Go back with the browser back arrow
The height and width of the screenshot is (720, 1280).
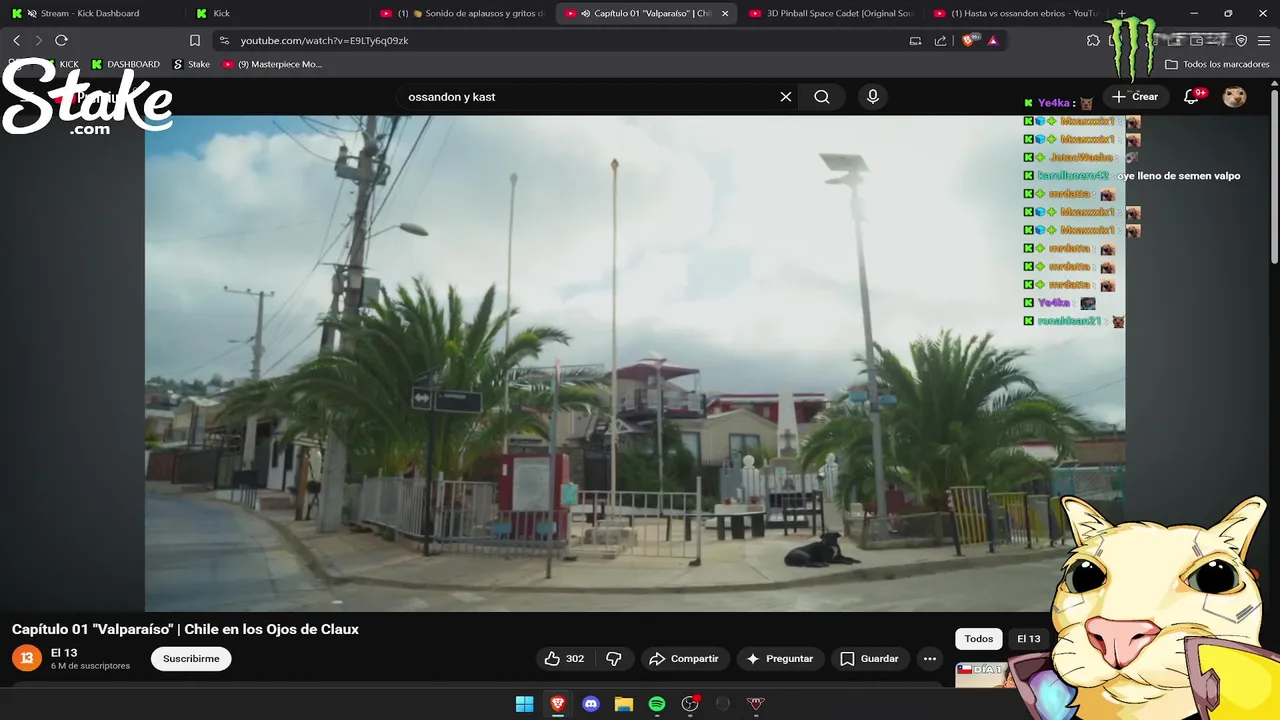tap(16, 40)
